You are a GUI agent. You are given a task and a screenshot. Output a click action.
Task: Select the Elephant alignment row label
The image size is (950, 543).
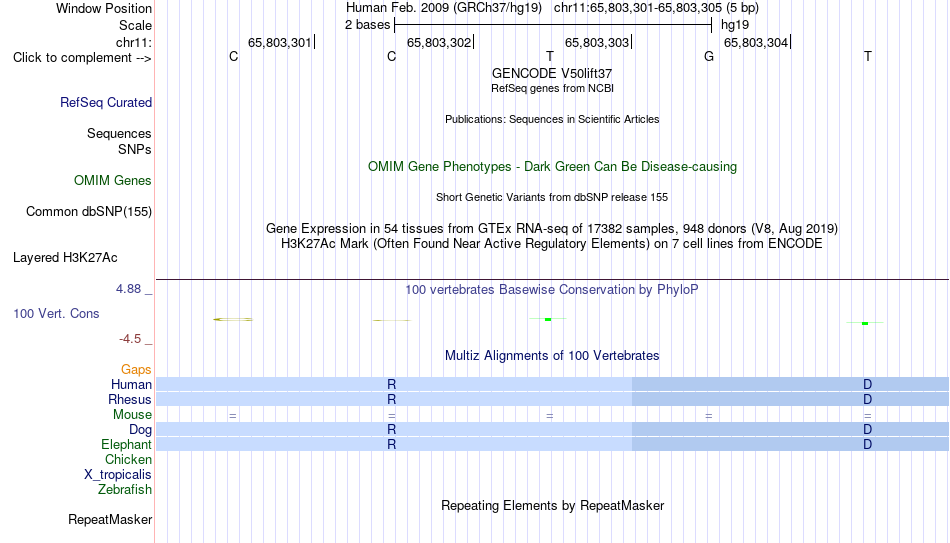(127, 444)
